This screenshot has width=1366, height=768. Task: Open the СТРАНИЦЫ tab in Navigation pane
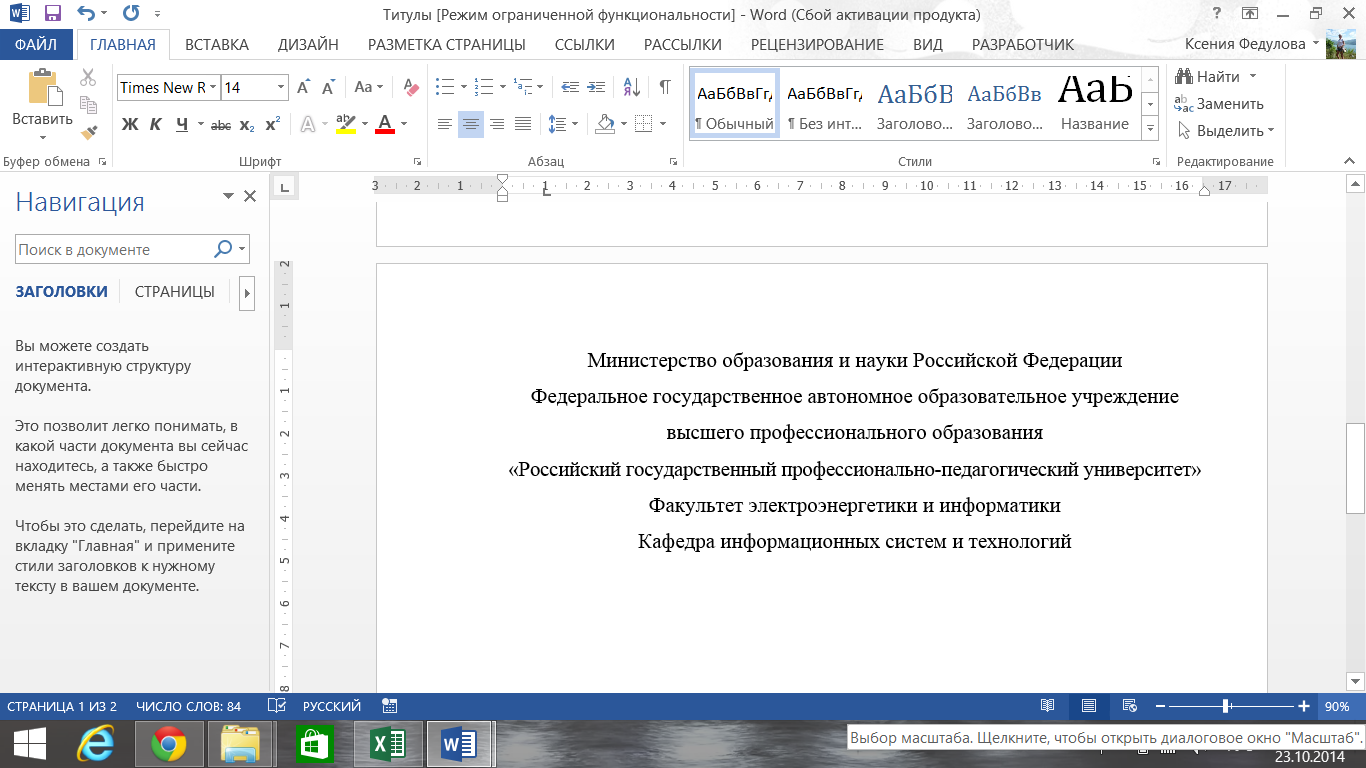coord(175,292)
